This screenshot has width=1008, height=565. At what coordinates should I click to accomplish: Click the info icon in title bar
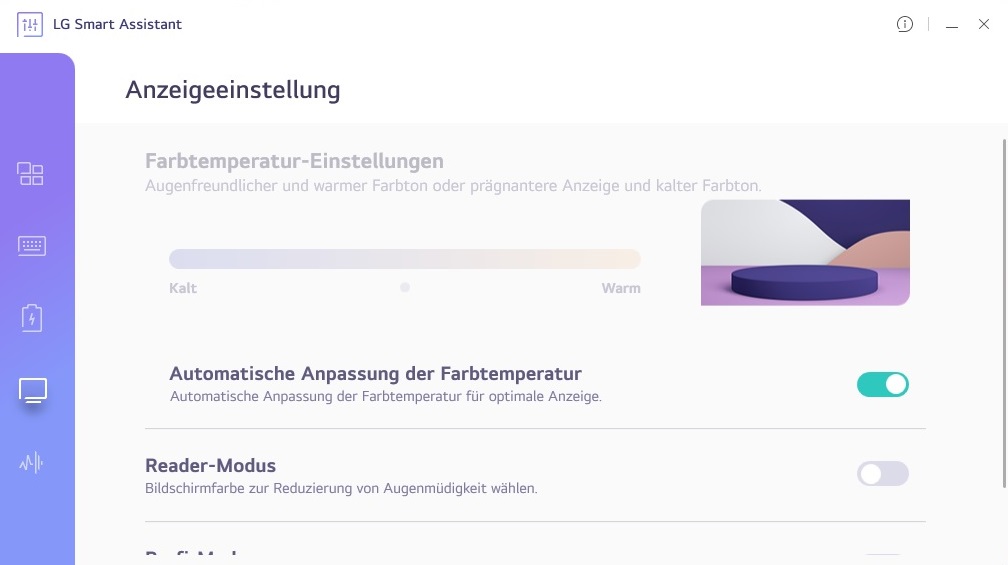click(x=905, y=24)
